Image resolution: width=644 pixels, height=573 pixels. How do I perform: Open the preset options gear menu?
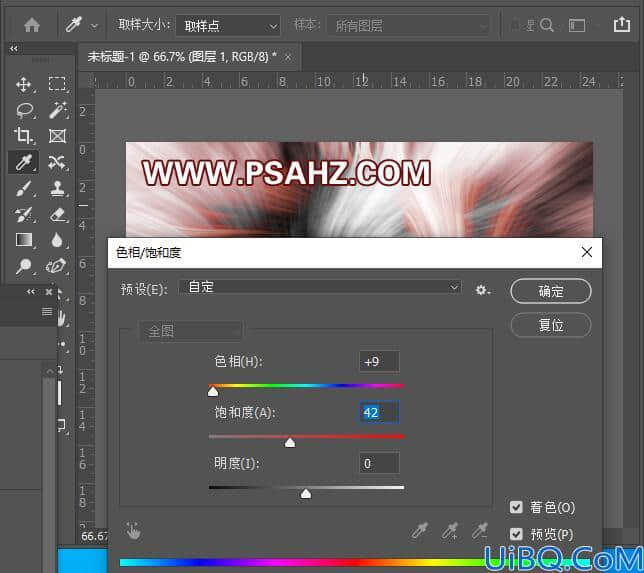483,290
